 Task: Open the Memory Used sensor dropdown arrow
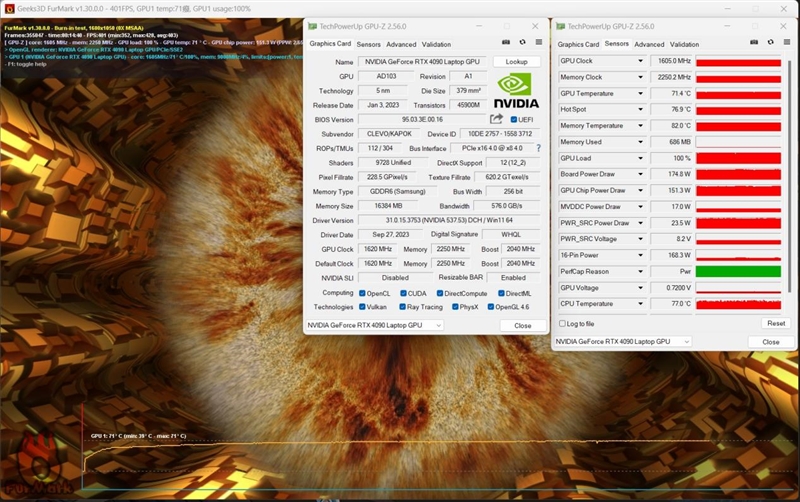[x=640, y=142]
